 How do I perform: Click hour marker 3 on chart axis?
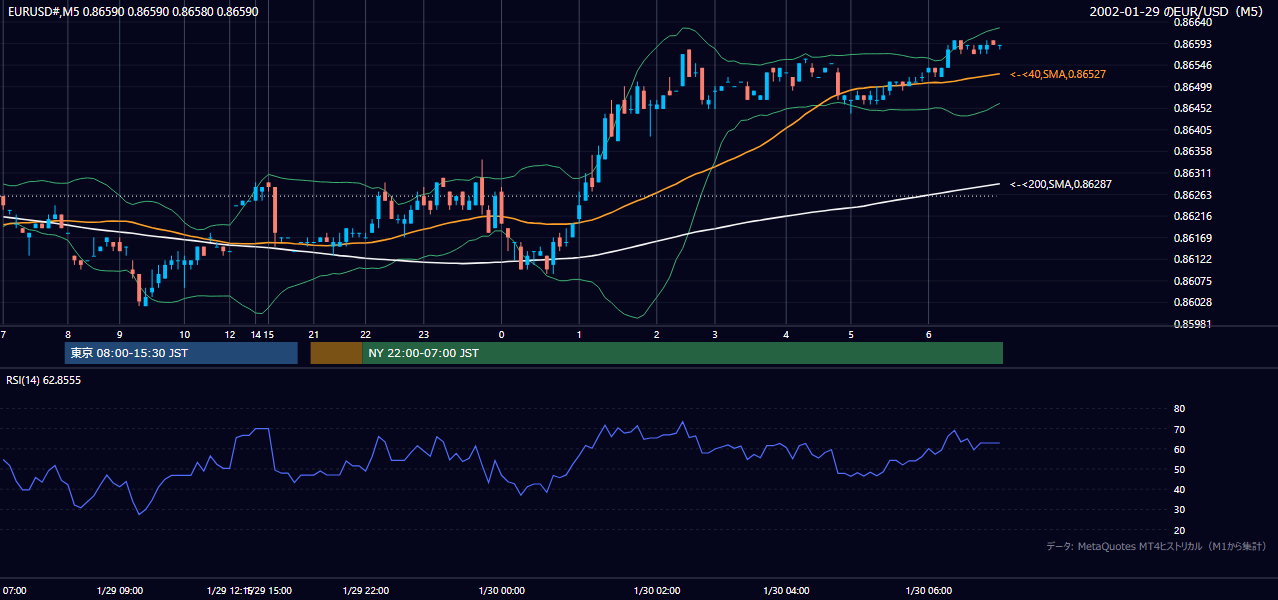click(x=715, y=334)
